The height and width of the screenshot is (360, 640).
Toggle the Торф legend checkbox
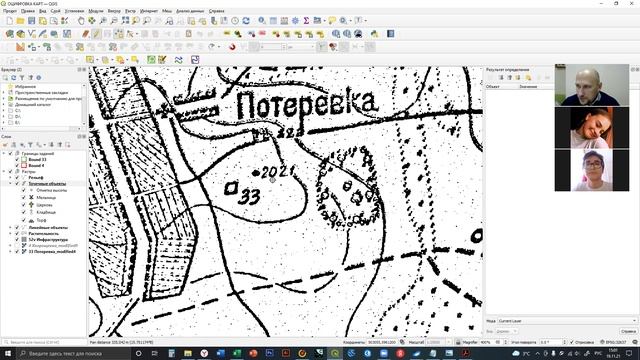tap(24, 220)
